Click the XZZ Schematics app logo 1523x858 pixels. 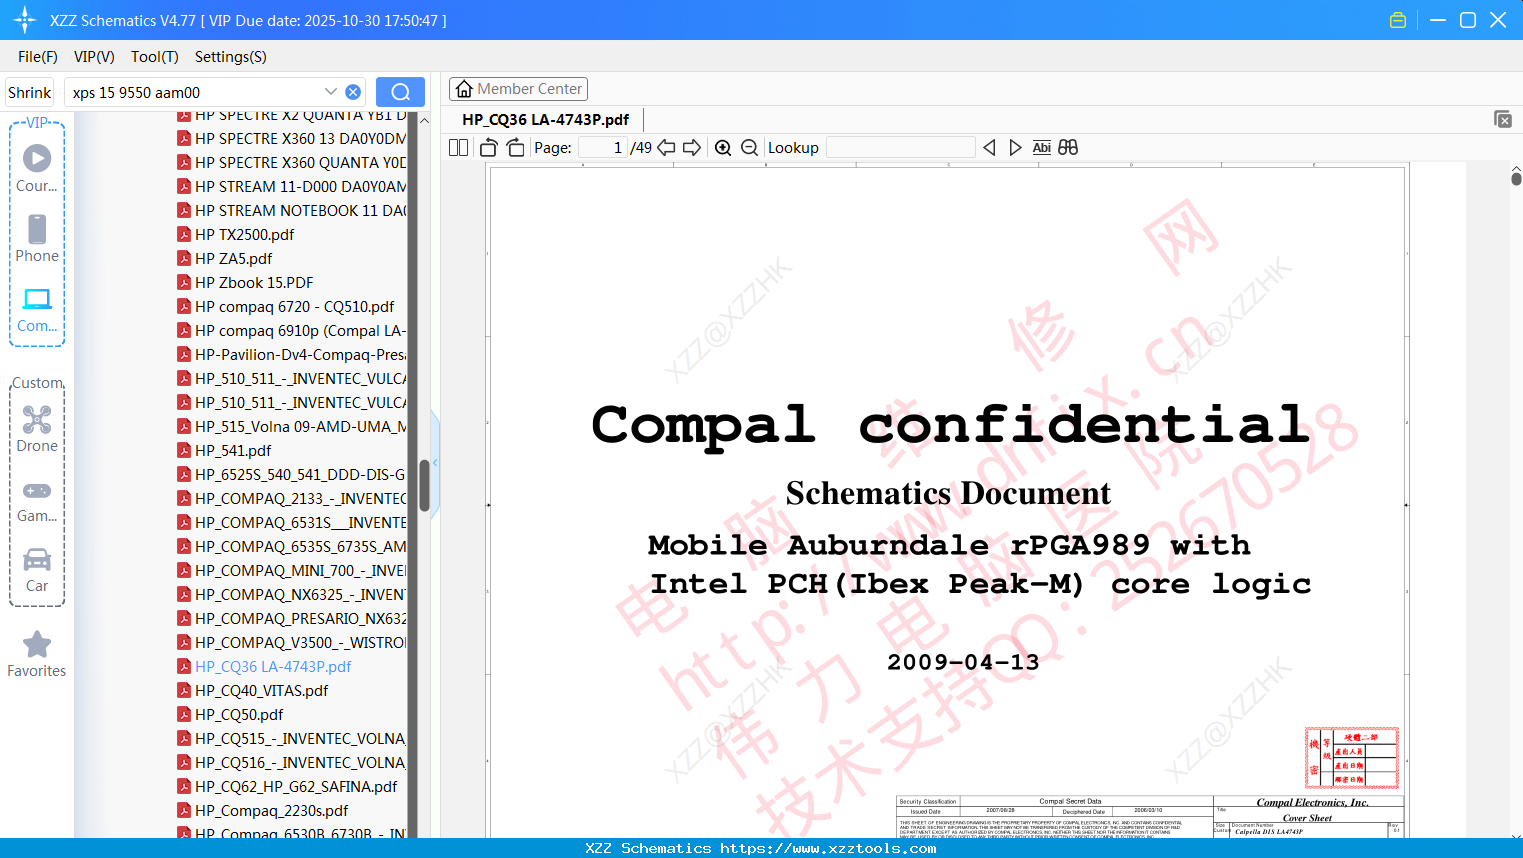pos(25,20)
